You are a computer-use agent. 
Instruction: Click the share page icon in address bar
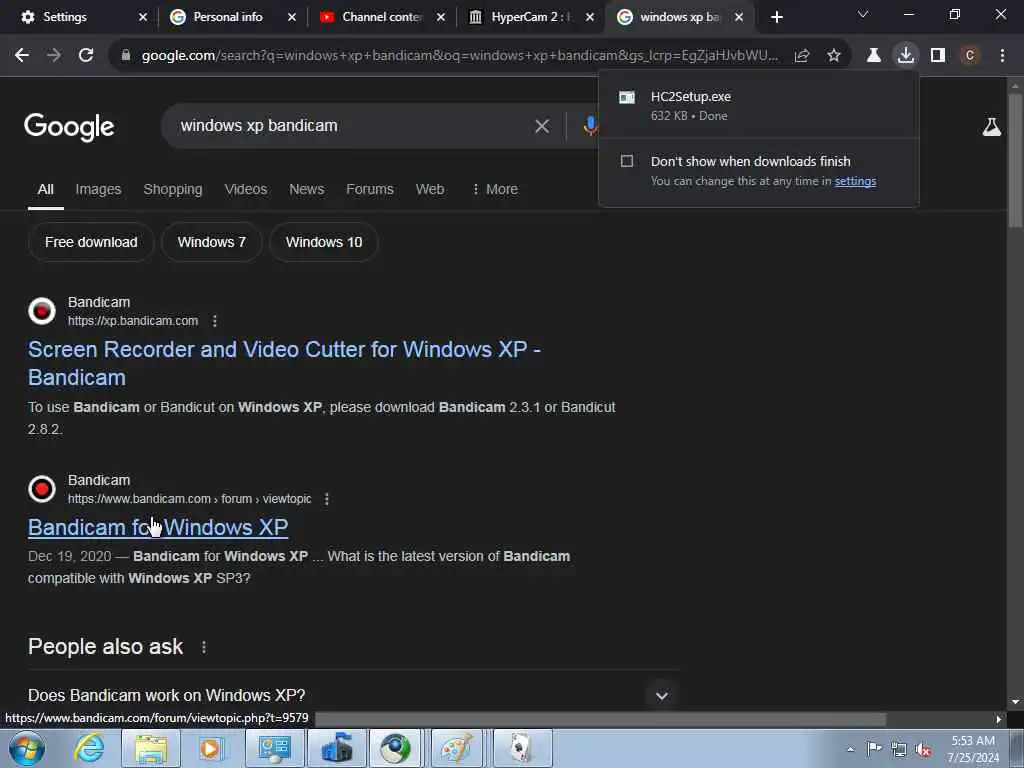coord(802,56)
